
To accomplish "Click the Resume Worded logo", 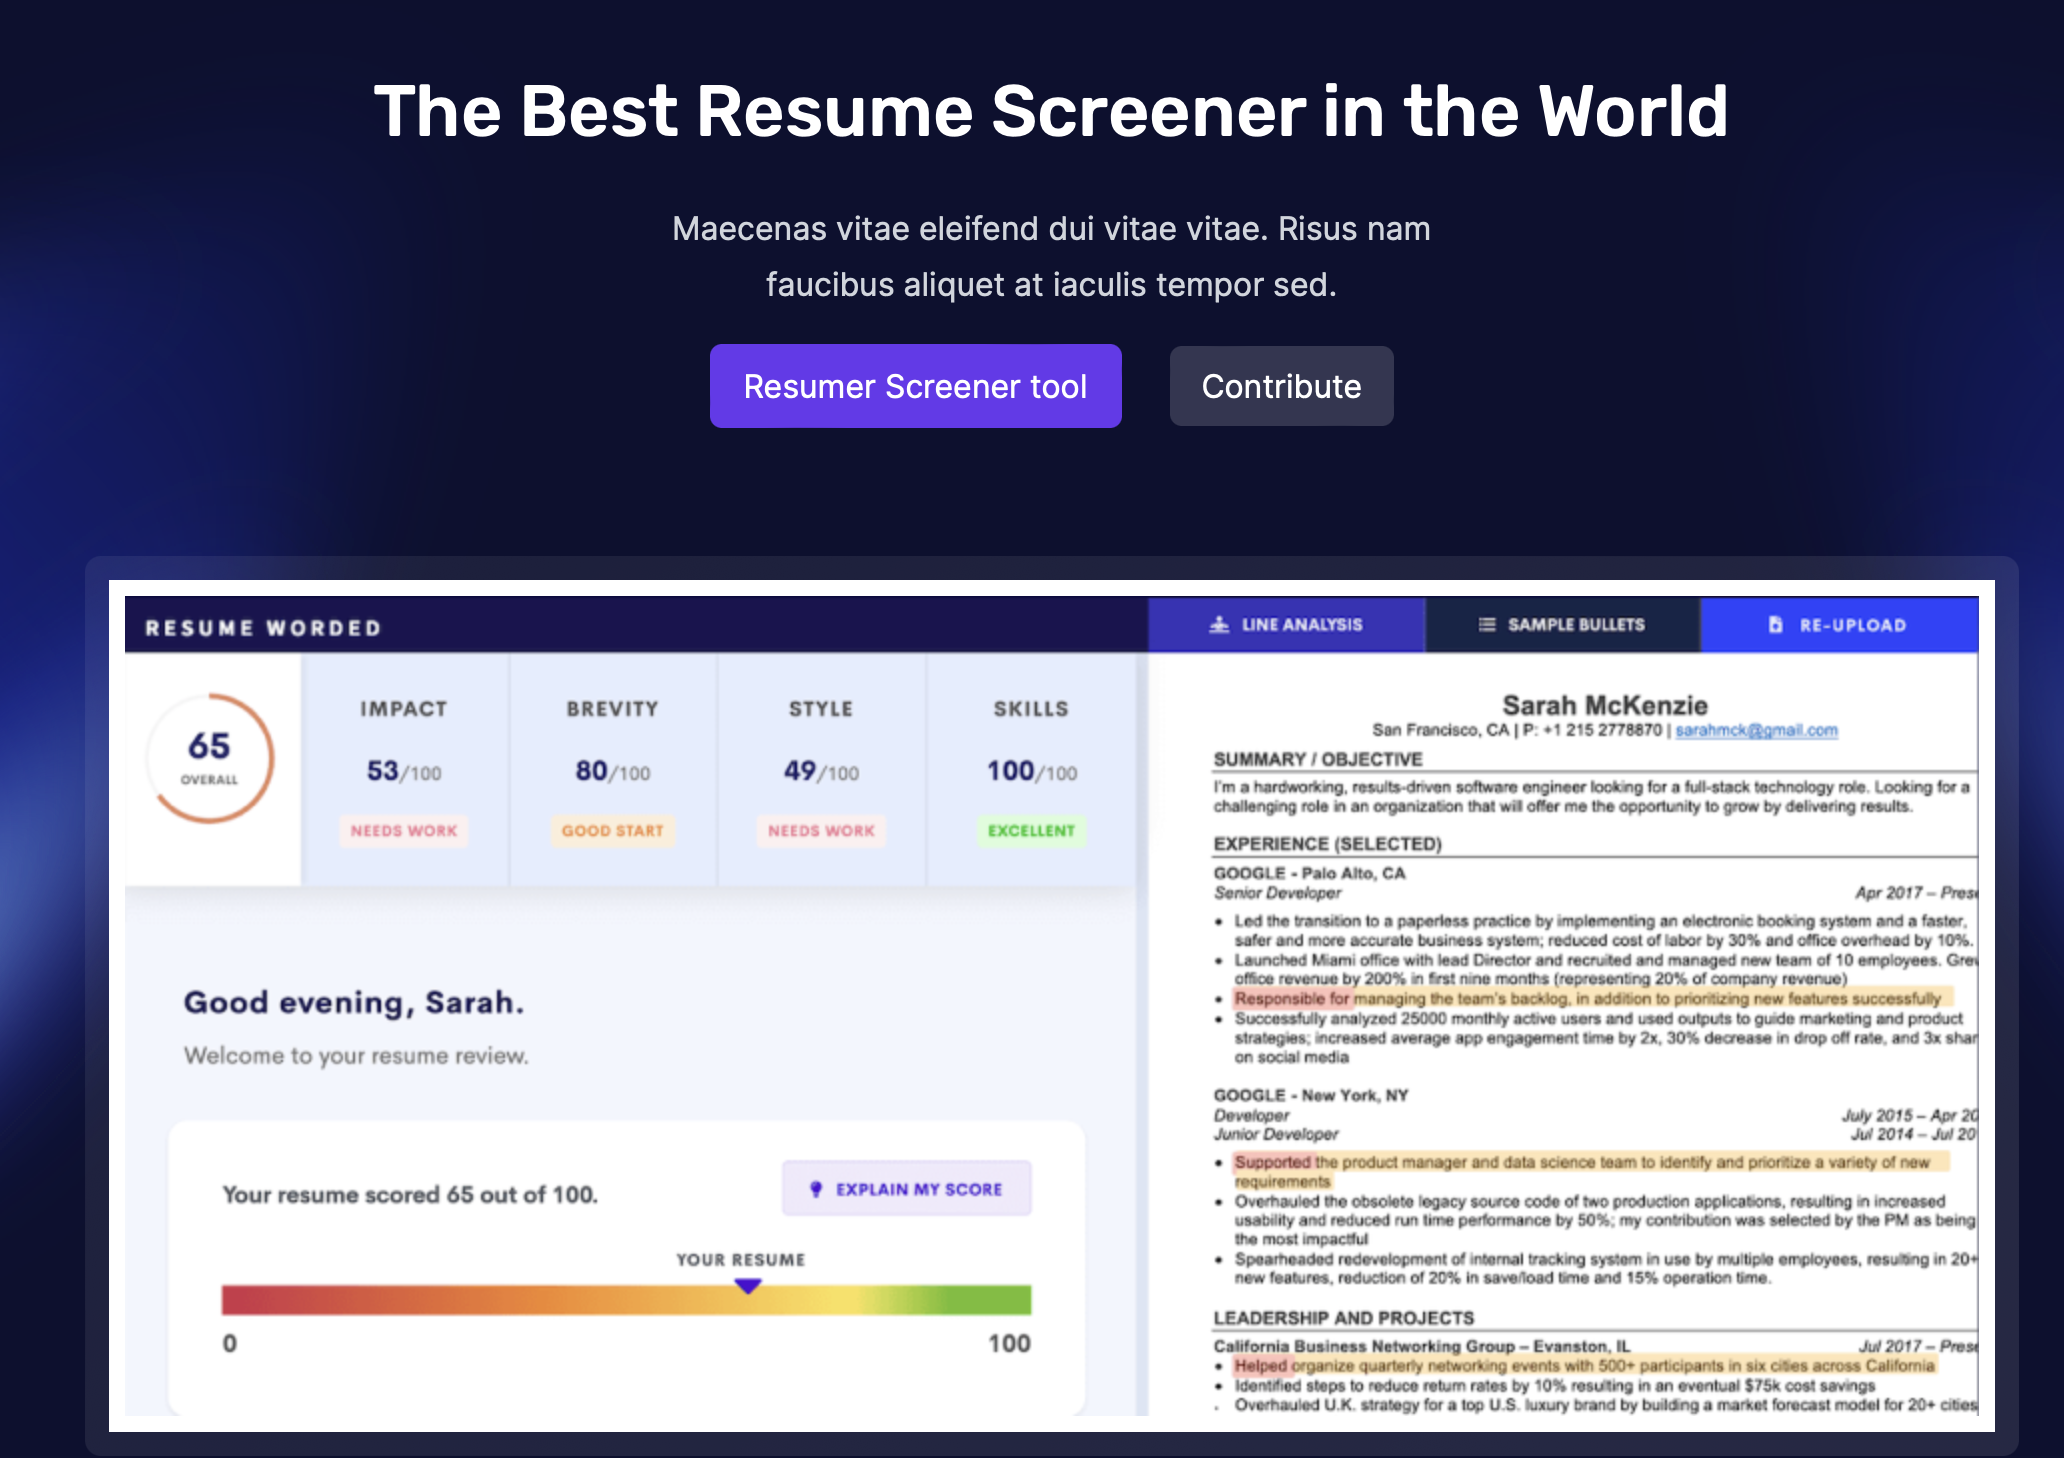I will pos(263,628).
